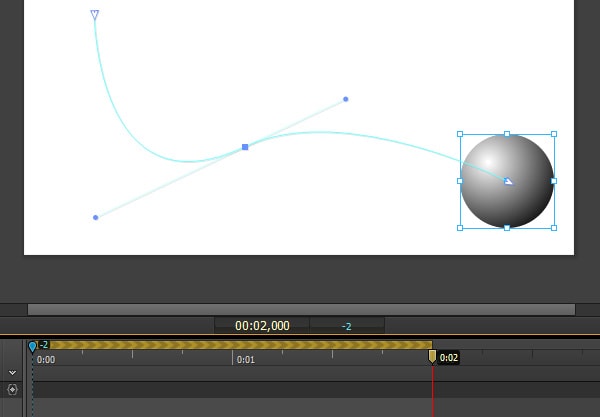Image resolution: width=600 pixels, height=417 pixels.
Task: Click the sphere's bottom-left selection handle
Action: click(x=460, y=228)
